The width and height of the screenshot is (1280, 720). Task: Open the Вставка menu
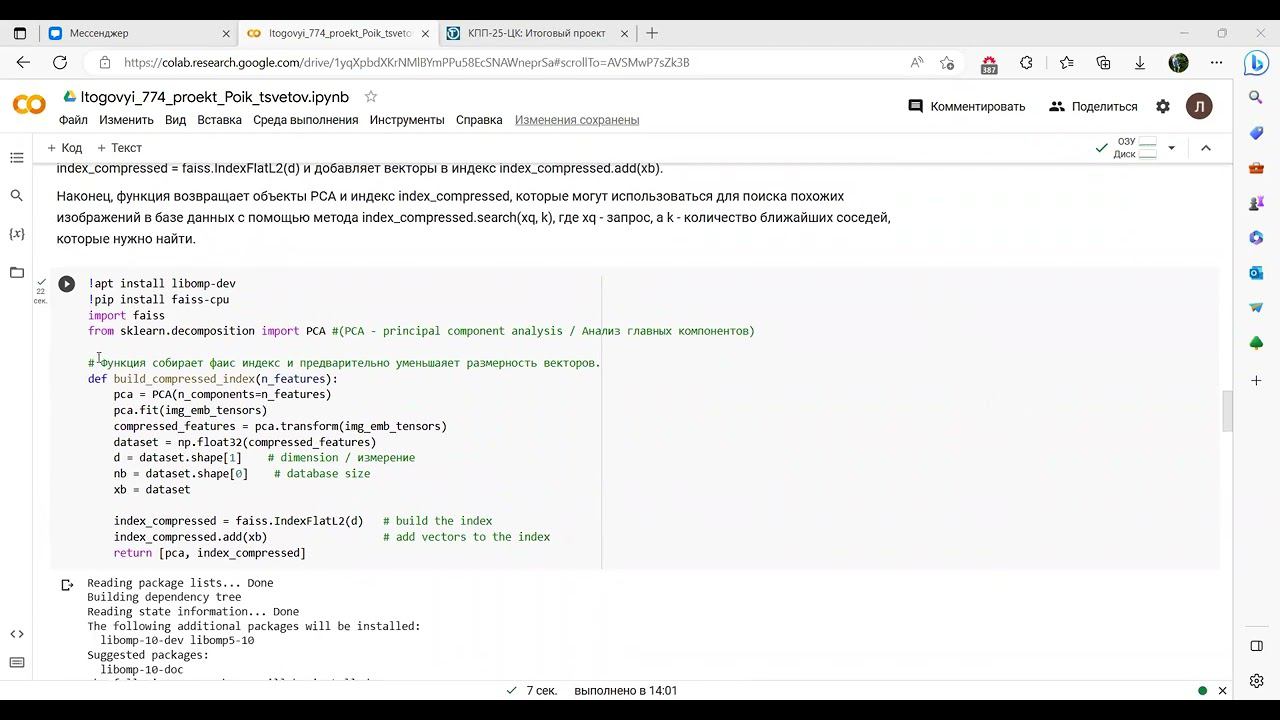219,120
